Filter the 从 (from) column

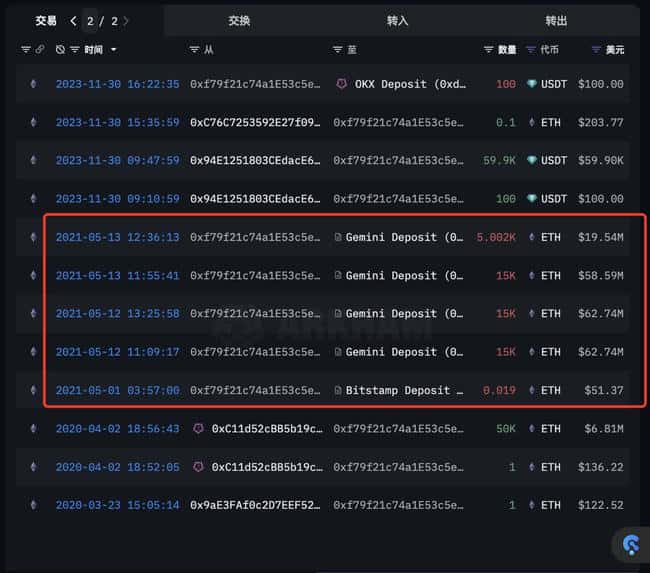click(194, 50)
